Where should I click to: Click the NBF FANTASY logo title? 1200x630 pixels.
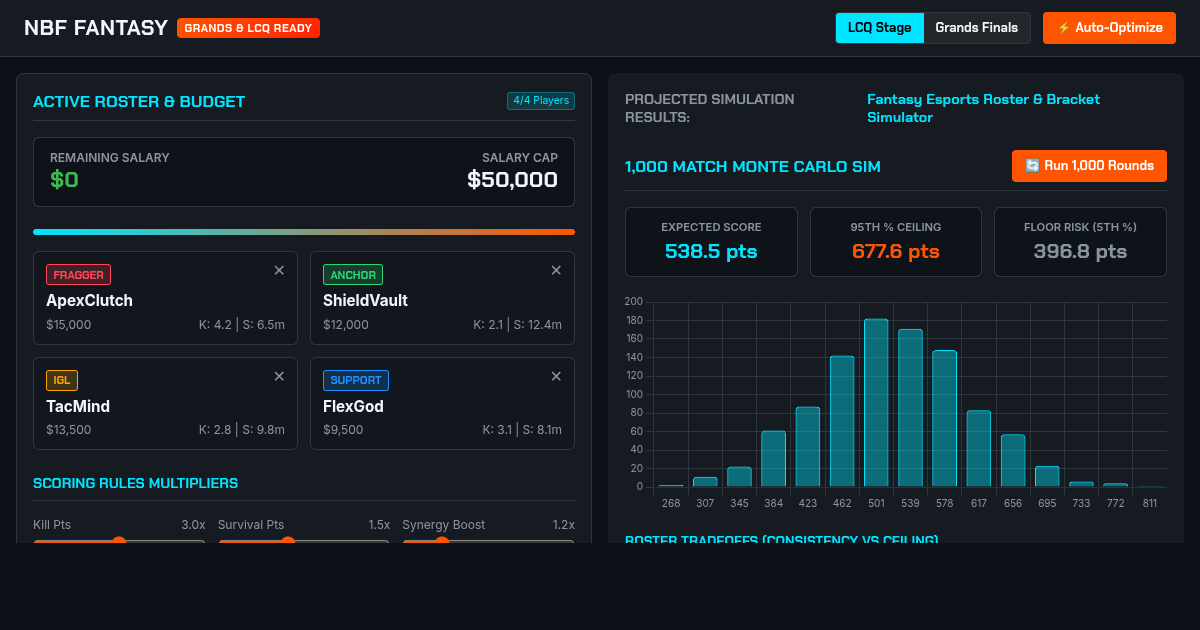pyautogui.click(x=96, y=28)
